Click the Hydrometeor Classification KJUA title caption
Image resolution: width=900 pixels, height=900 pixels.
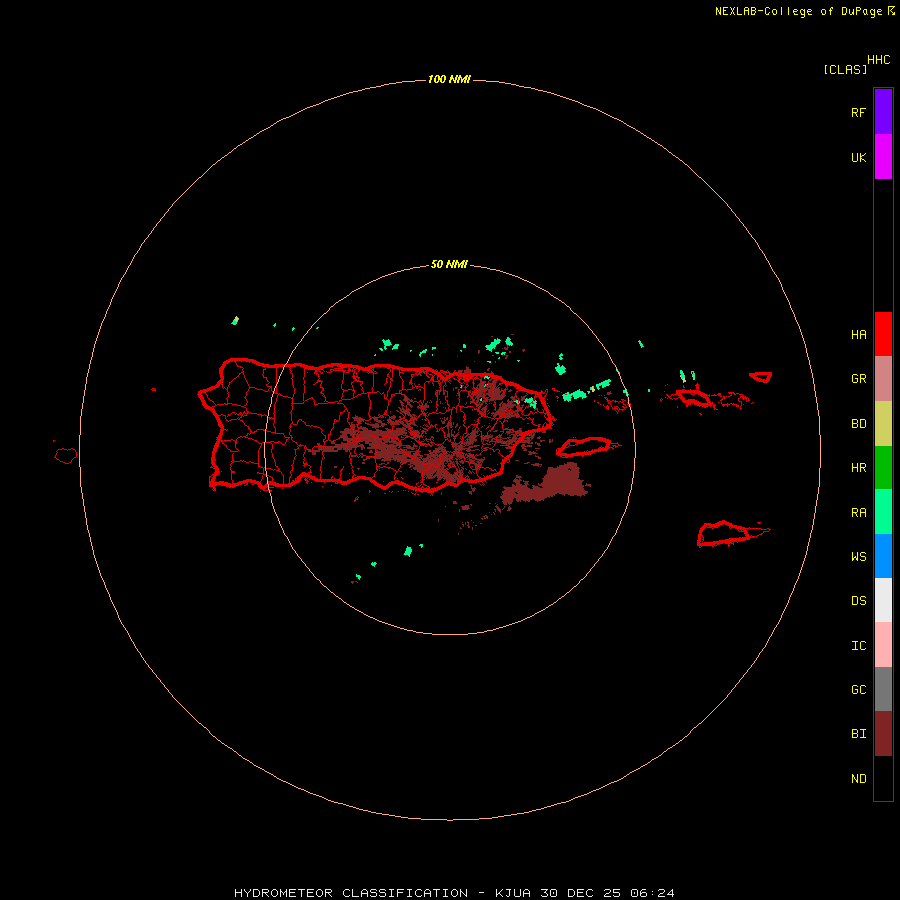point(454,893)
